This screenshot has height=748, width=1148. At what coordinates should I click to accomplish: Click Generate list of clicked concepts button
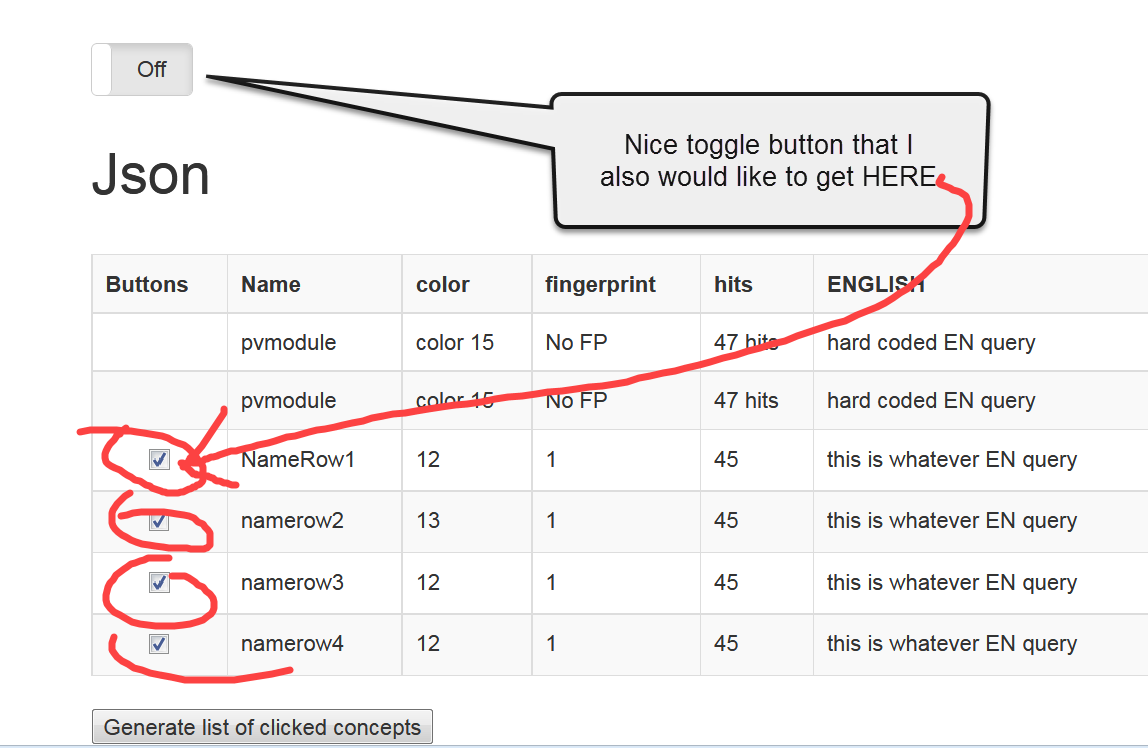click(262, 727)
